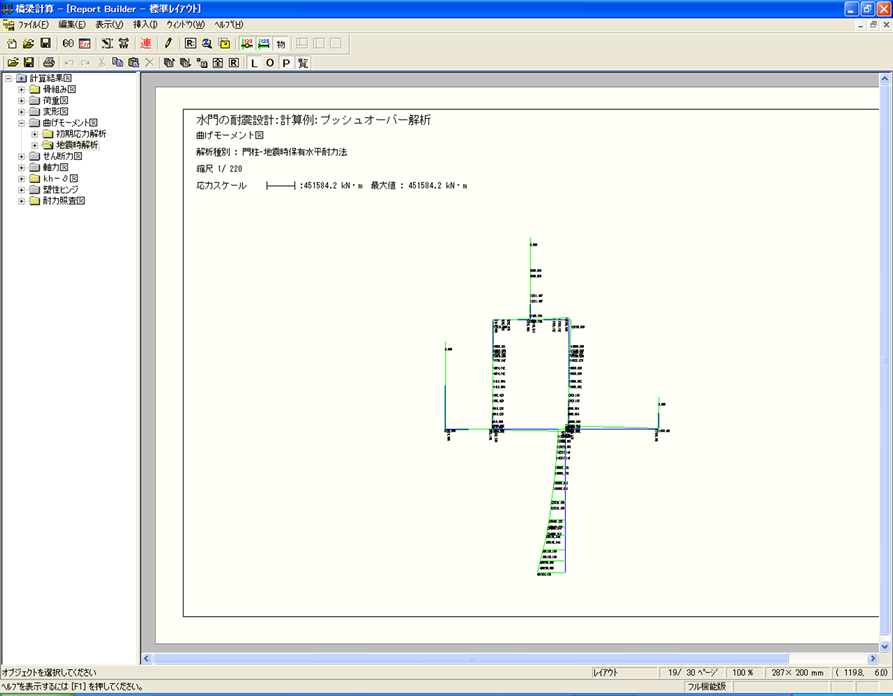Toggle the L layout mode button
Image resolution: width=893 pixels, height=696 pixels.
pos(255,62)
